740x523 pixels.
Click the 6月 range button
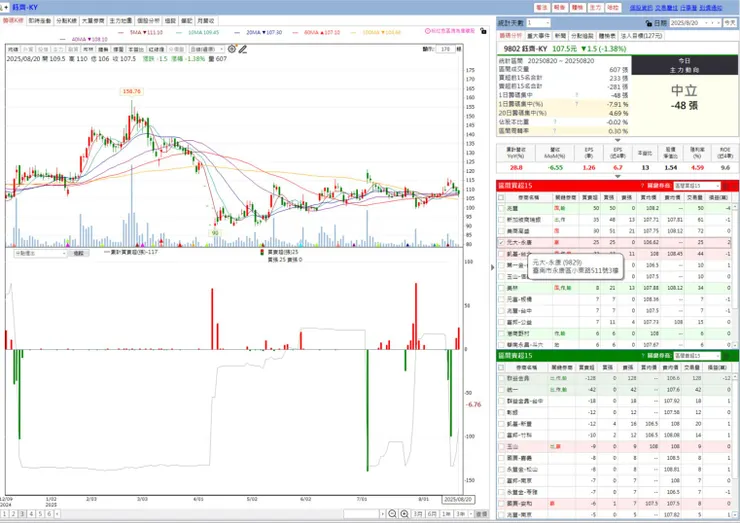[x=432, y=514]
